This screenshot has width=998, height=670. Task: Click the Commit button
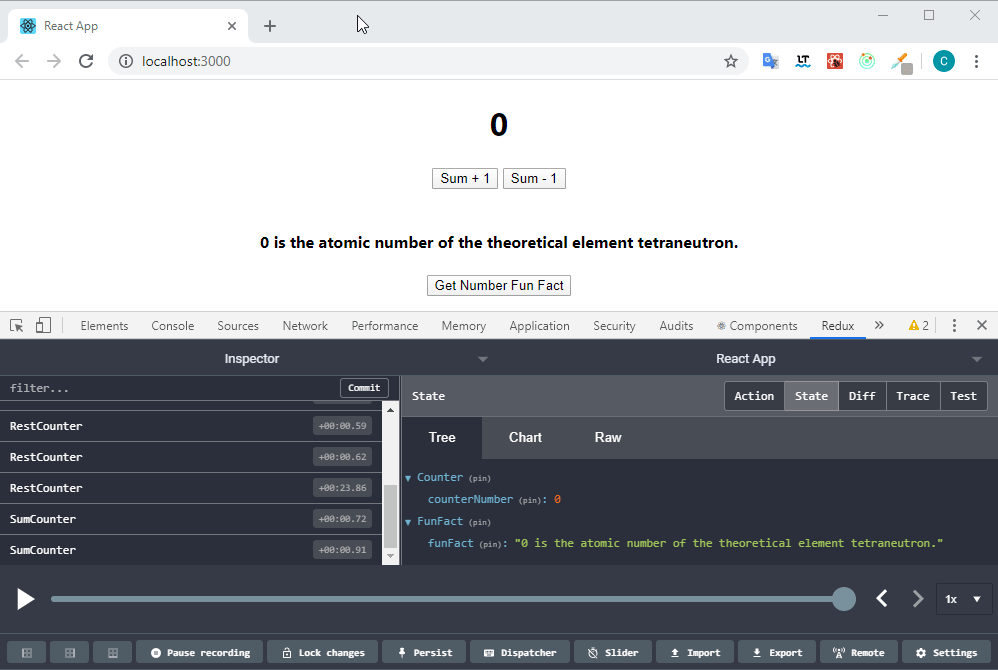pos(363,387)
